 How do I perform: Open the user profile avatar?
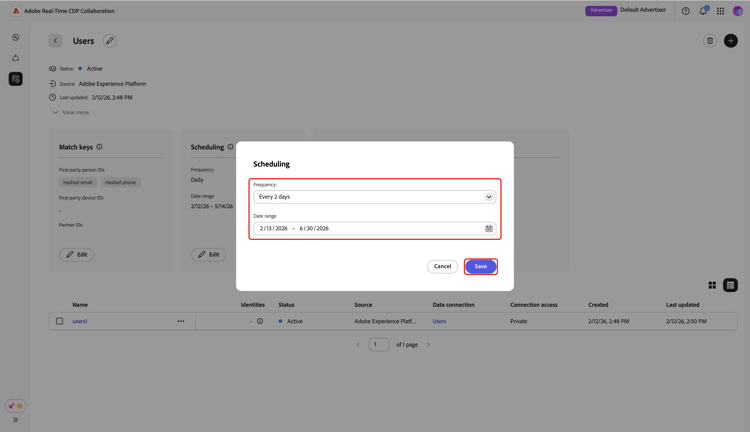tap(738, 11)
